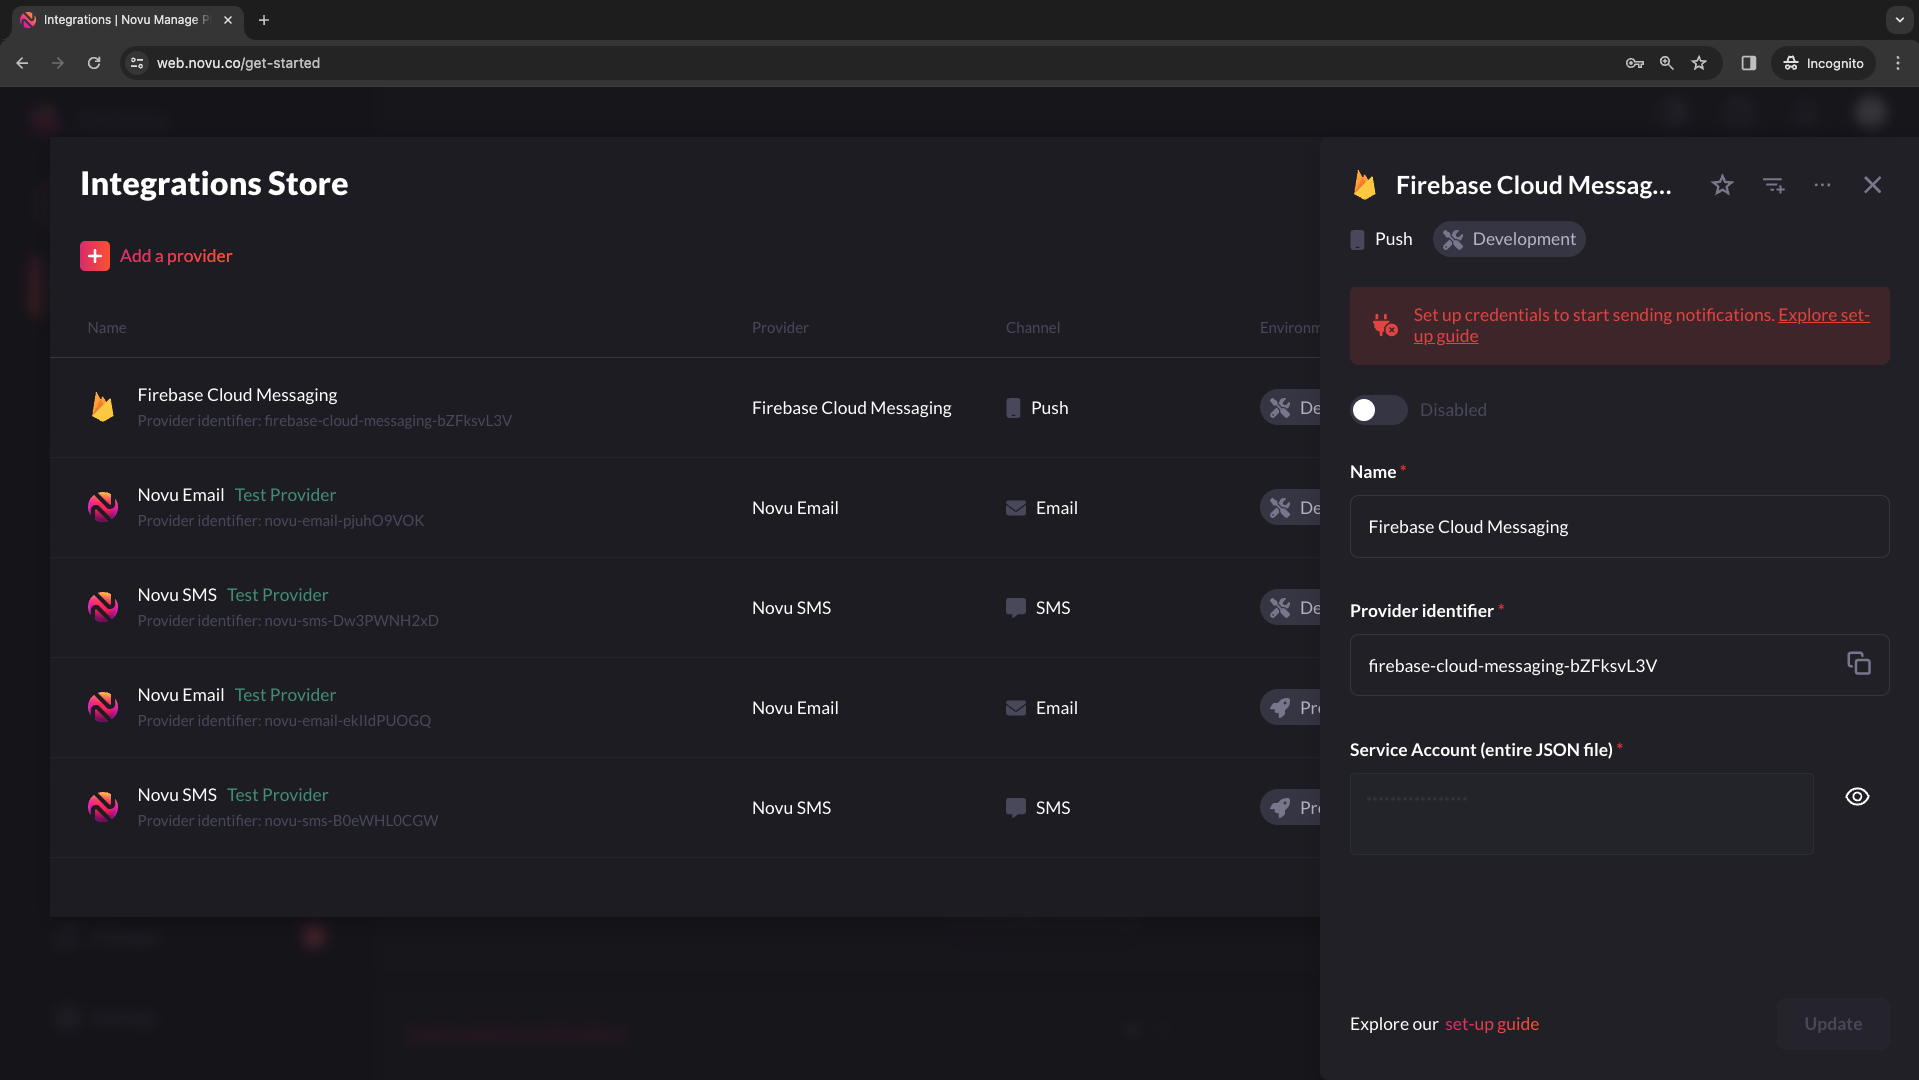Mark Firebase integration as primary with star icon
This screenshot has width=1919, height=1080.
tap(1722, 185)
